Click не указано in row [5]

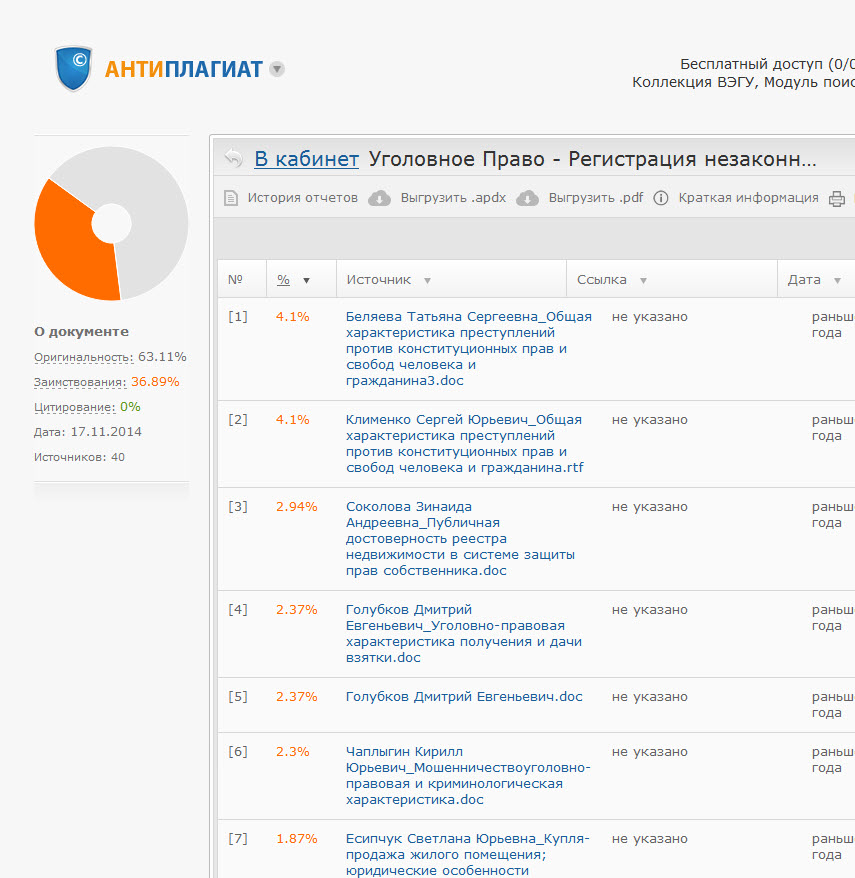650,697
